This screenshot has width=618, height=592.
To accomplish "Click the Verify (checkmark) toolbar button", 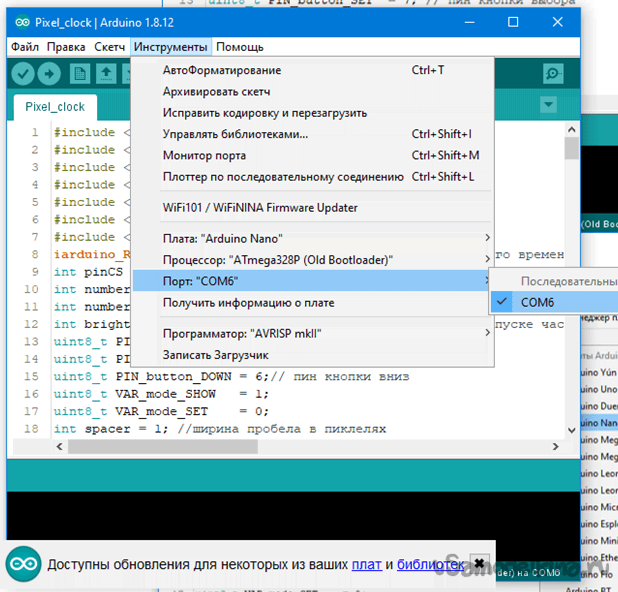I will pos(23,74).
